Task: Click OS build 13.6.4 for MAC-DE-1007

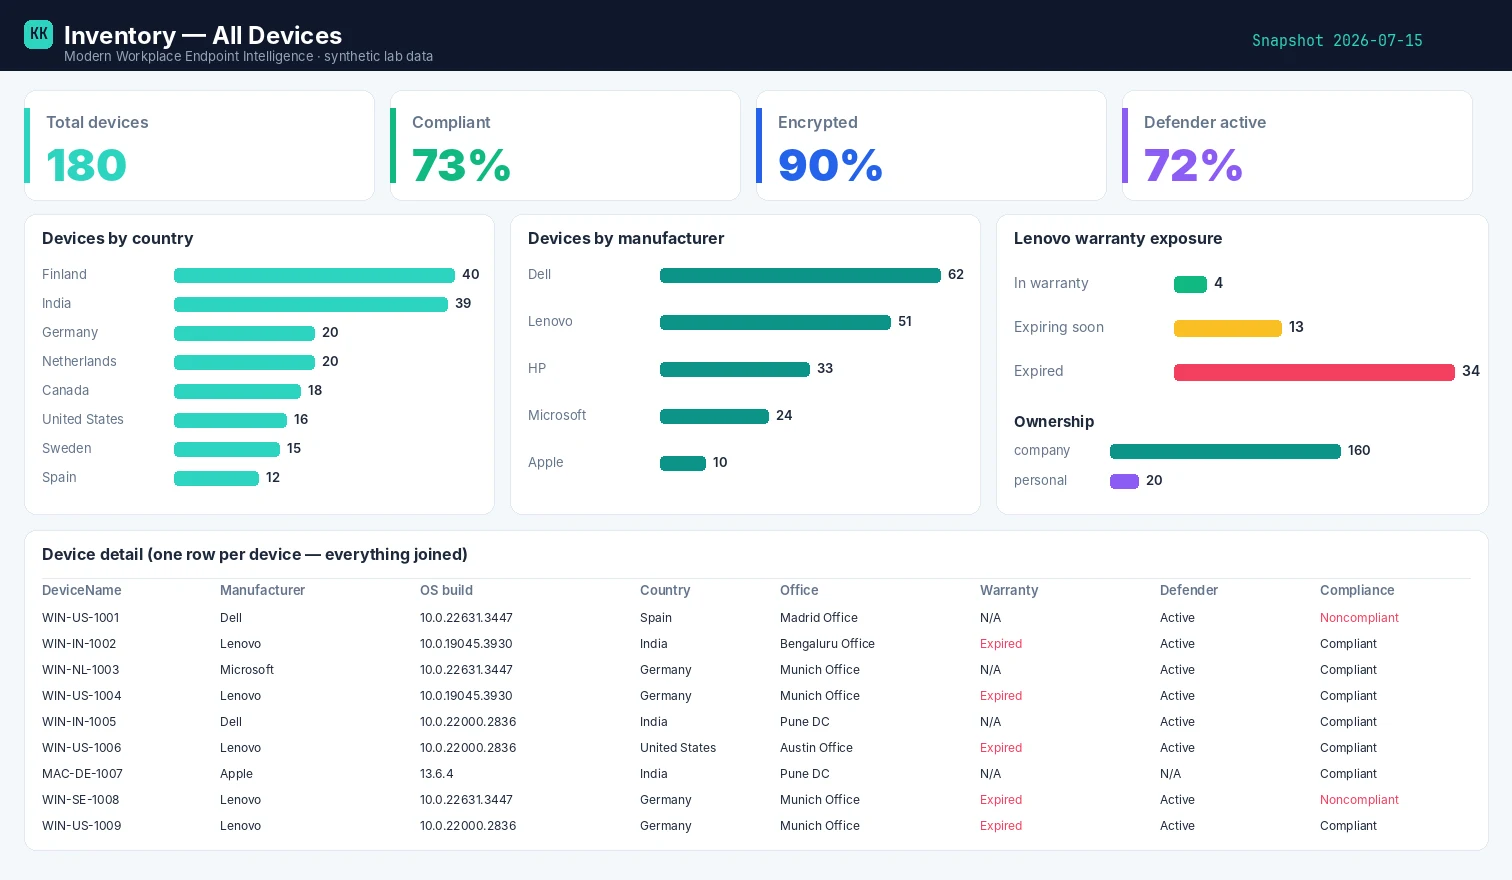Action: [x=437, y=774]
